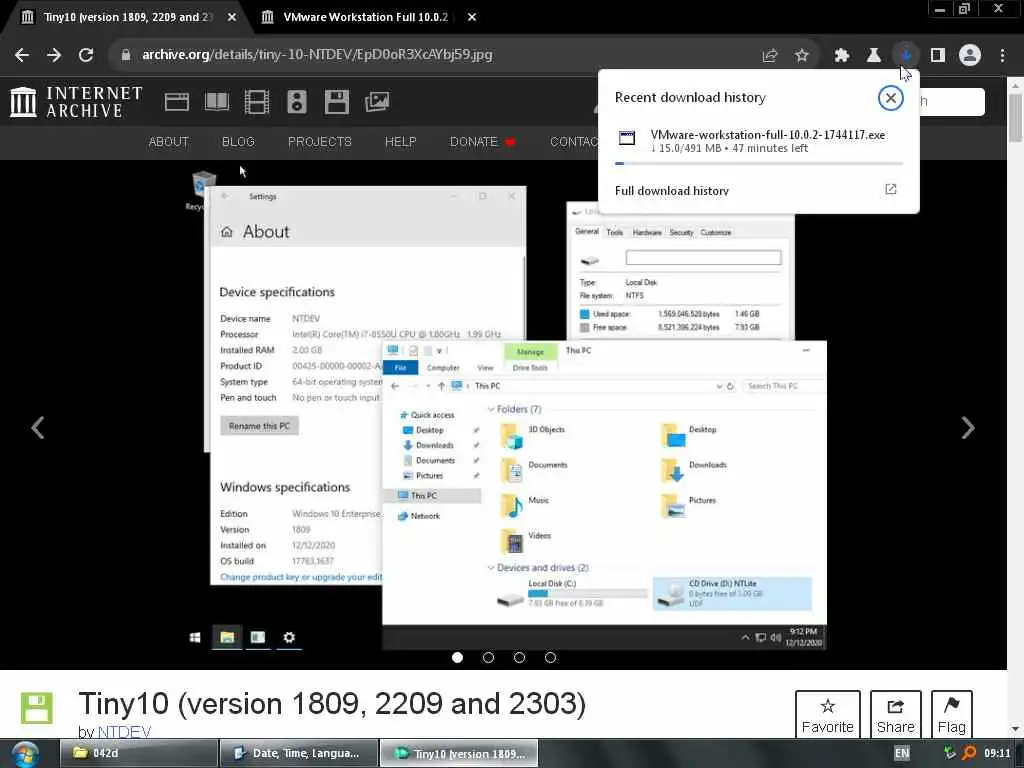Close the VMware Workstation tab
Image resolution: width=1024 pixels, height=768 pixels.
click(x=472, y=18)
